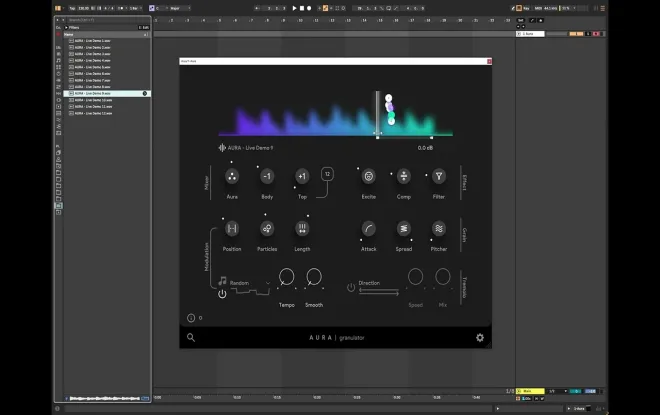Click the AURA - Live Demo 9 sample name
The width and height of the screenshot is (660, 415).
(250, 148)
